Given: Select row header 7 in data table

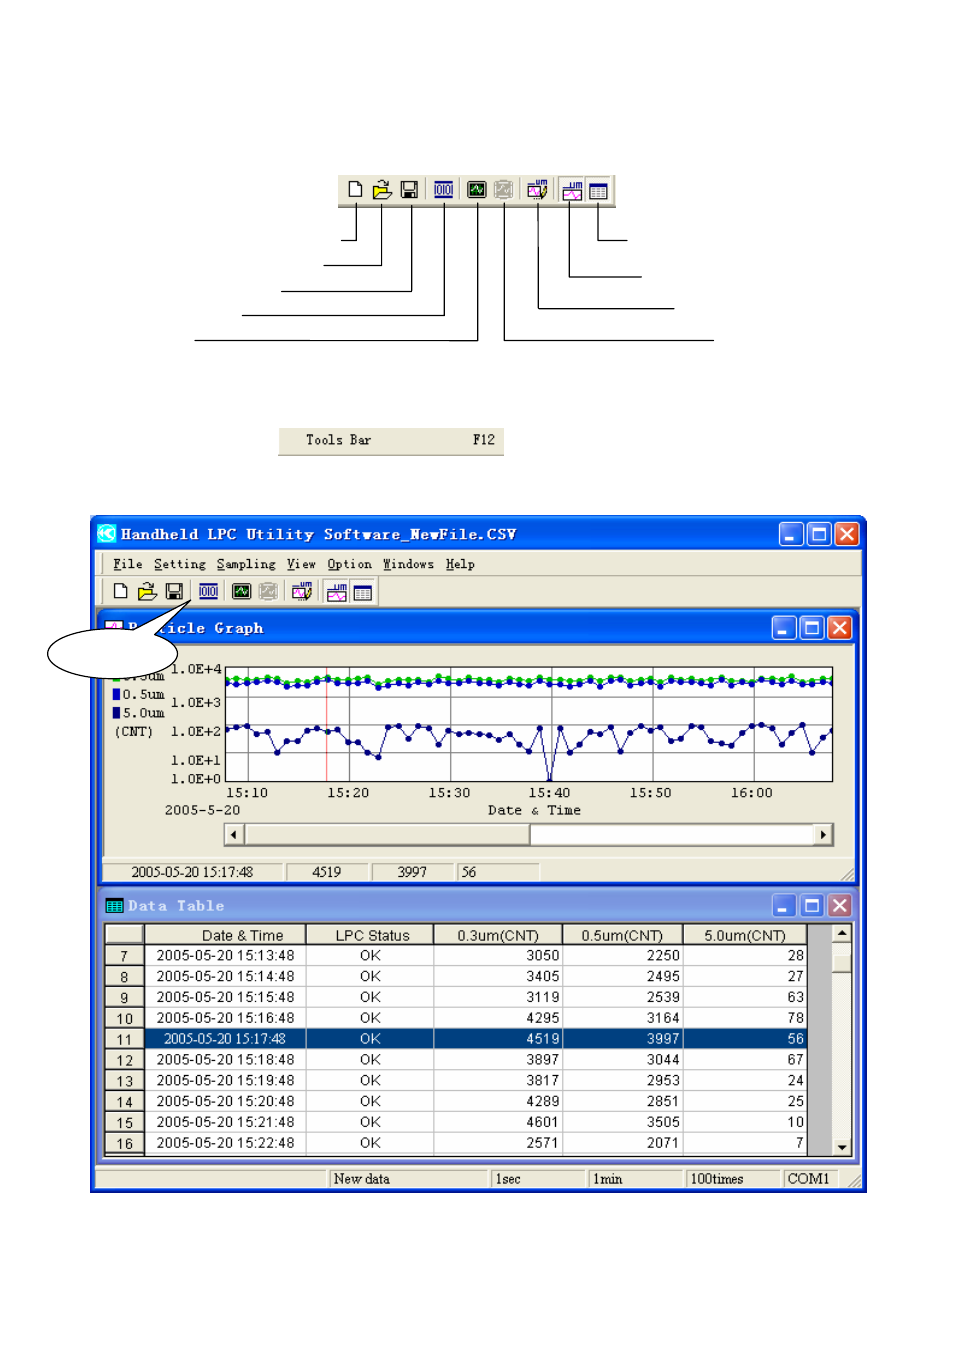Looking at the screenshot, I should click(125, 956).
